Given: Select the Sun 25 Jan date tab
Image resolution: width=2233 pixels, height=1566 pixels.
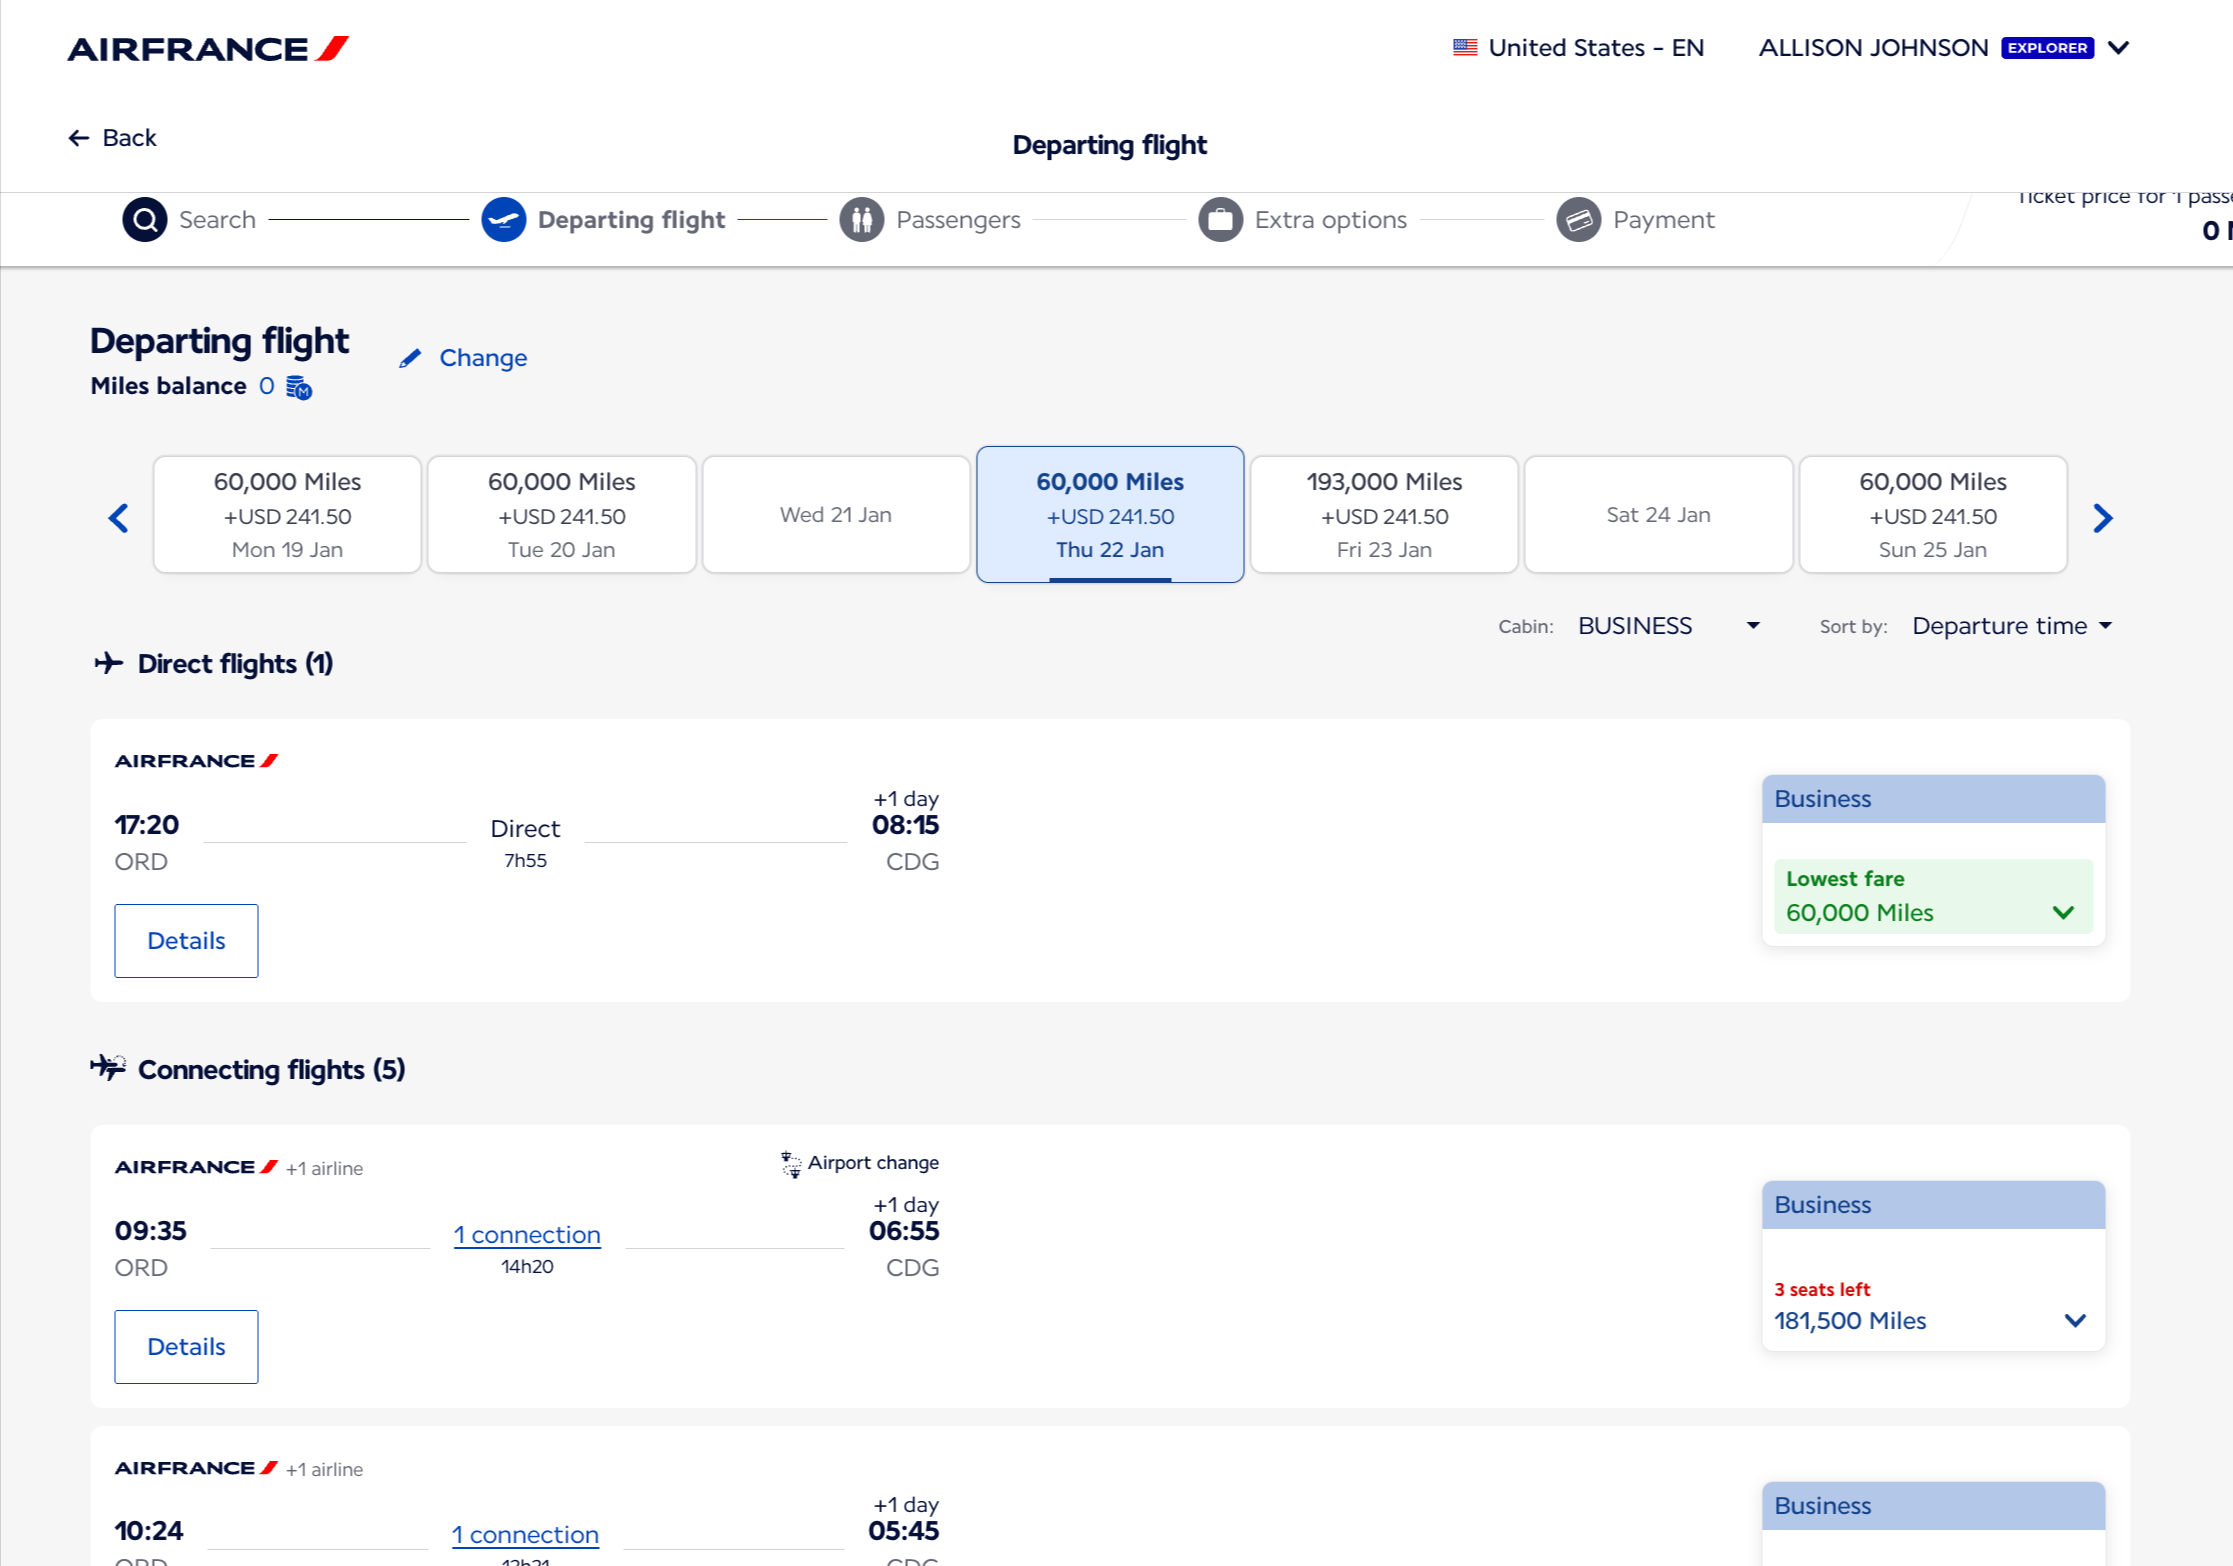Looking at the screenshot, I should tap(1932, 515).
